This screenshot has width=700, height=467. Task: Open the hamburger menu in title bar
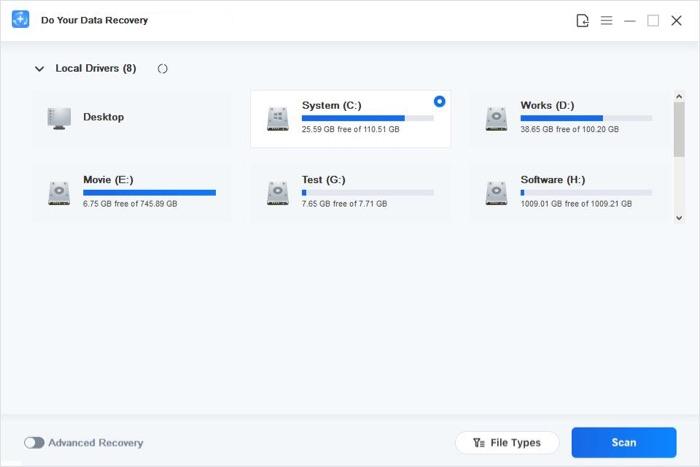[606, 21]
